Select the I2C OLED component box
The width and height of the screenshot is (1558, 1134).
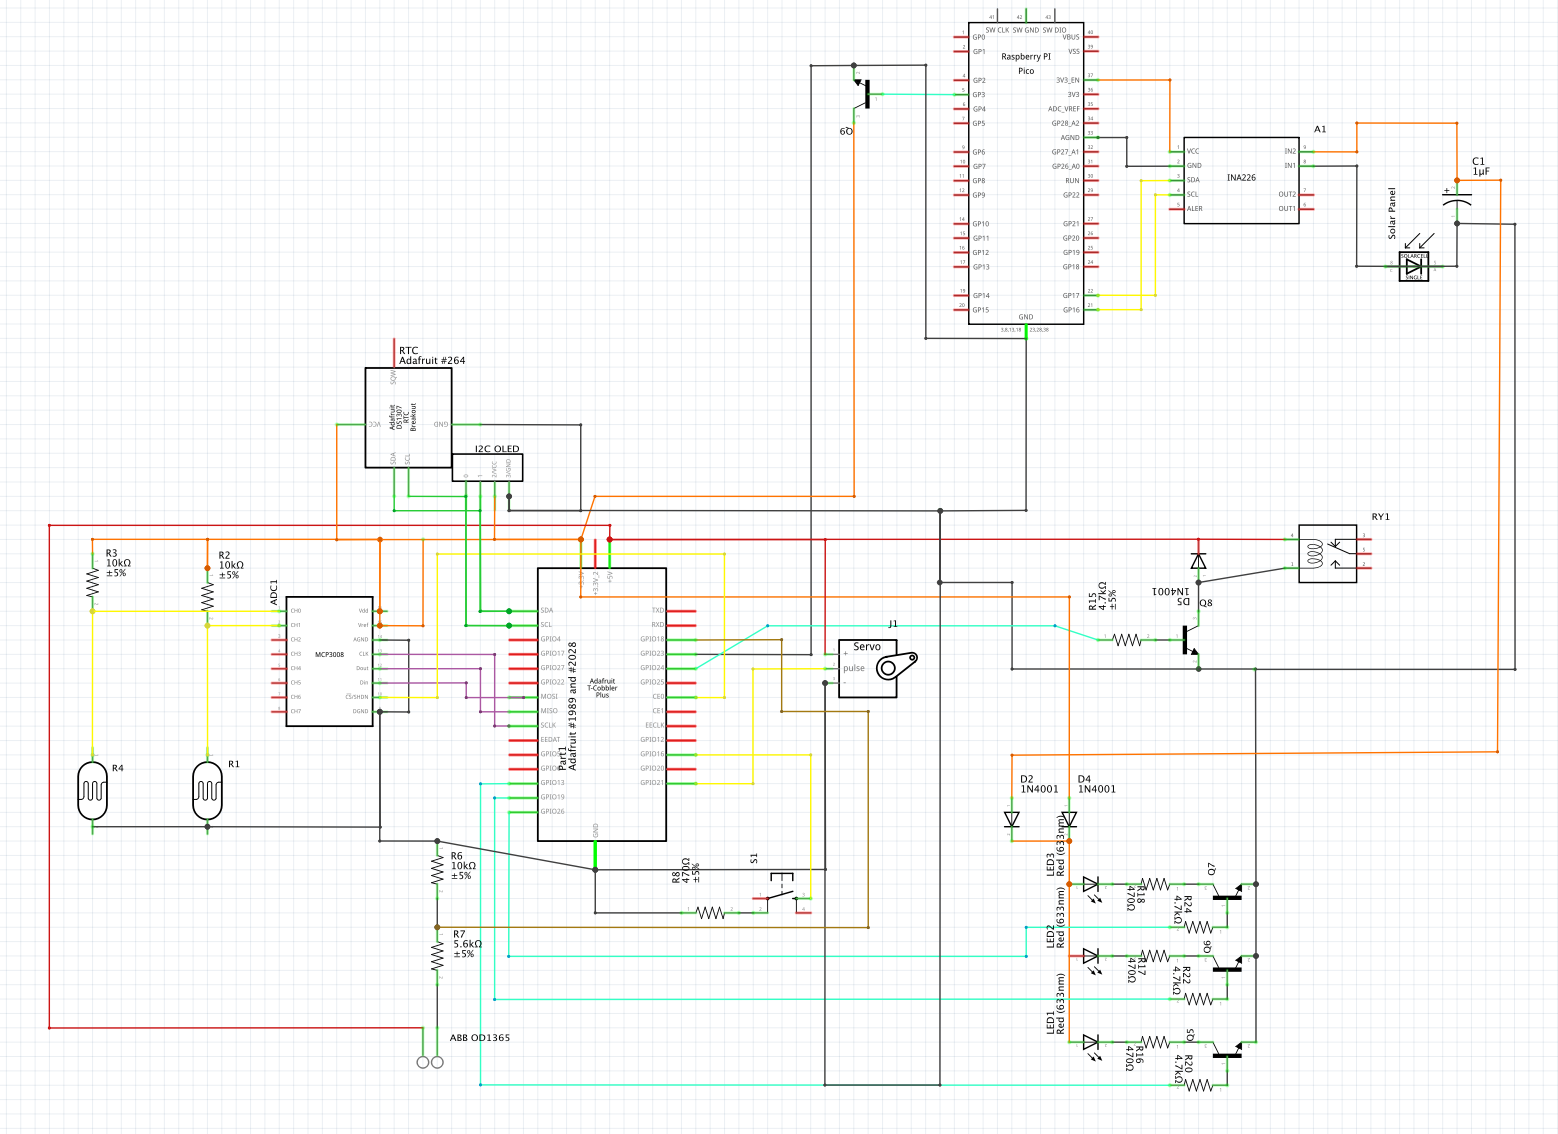click(x=487, y=468)
